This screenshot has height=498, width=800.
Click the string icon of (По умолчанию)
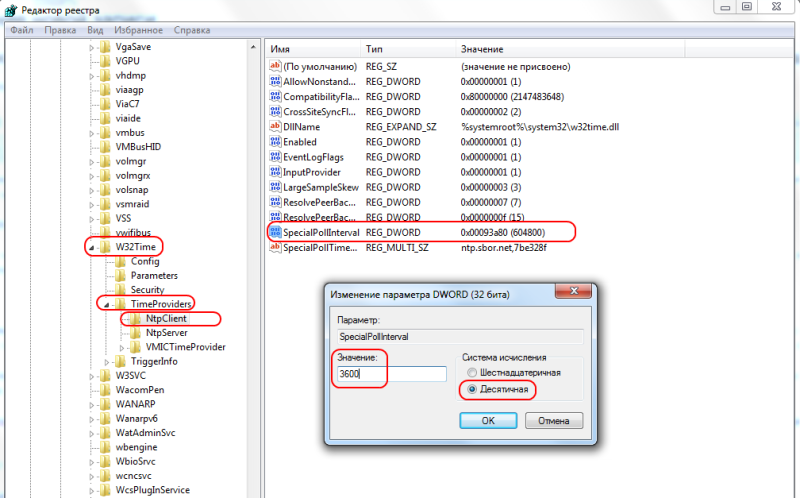tap(276, 66)
